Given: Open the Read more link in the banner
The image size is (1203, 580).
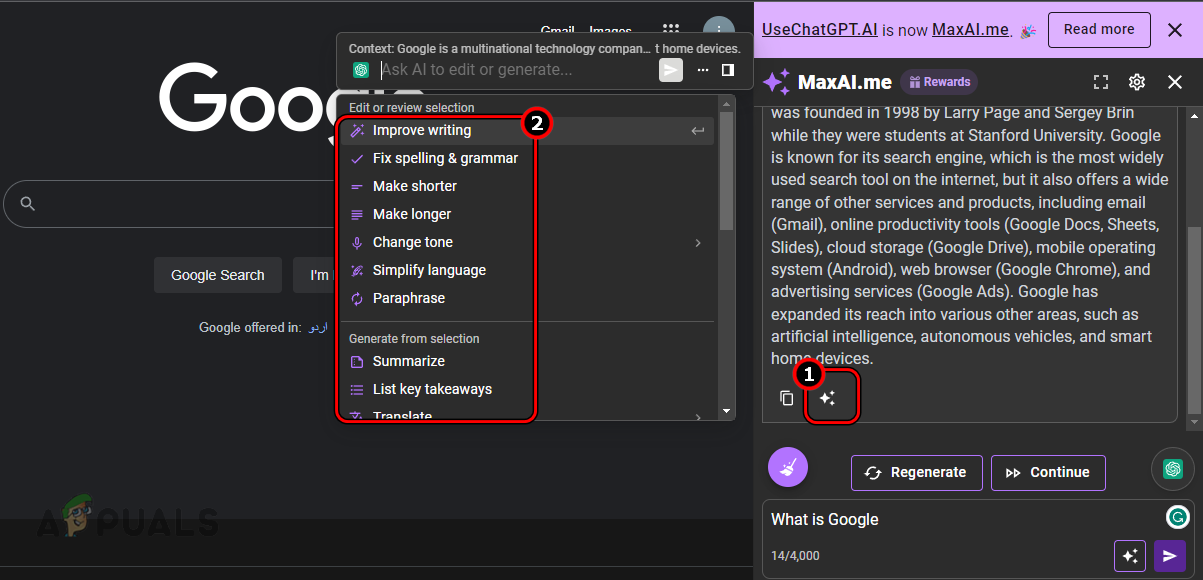Looking at the screenshot, I should pos(1098,29).
